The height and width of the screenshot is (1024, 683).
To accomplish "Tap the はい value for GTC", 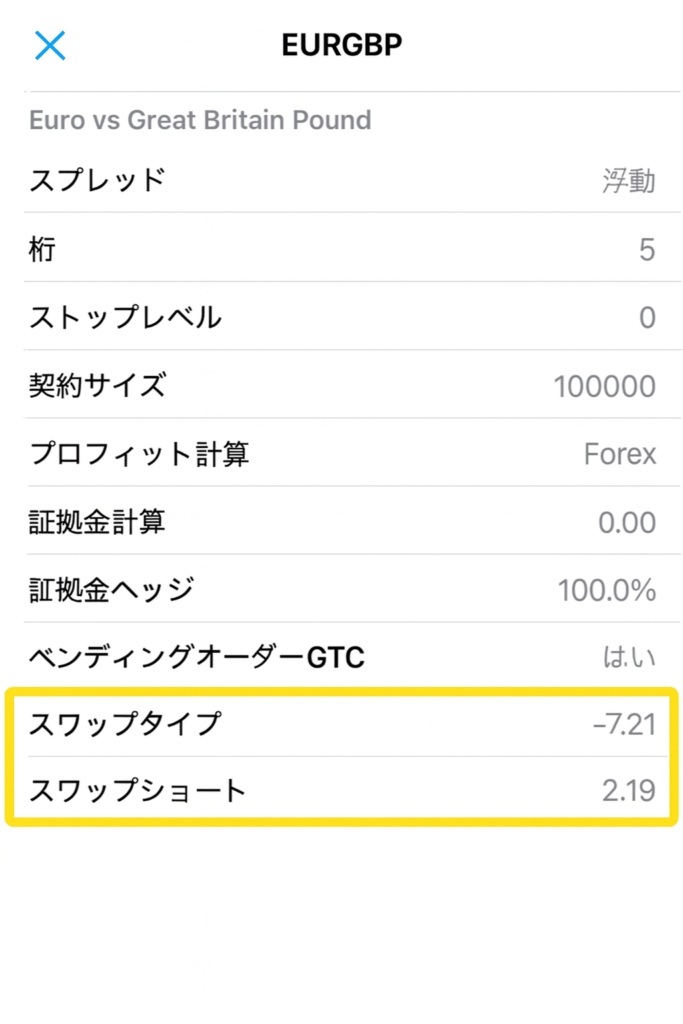I will pyautogui.click(x=629, y=657).
